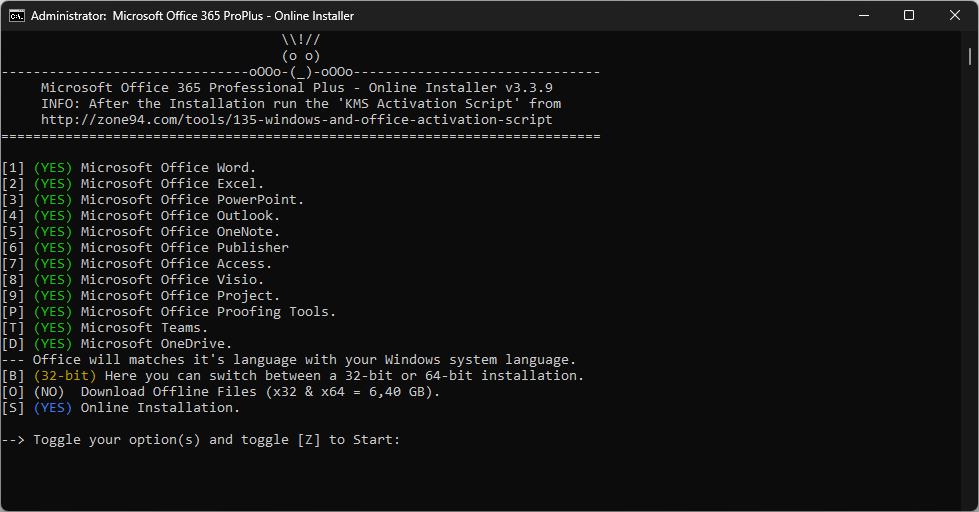Viewport: 979px width, 512px height.
Task: Click the vertical scrollbar thumb
Action: (970, 56)
